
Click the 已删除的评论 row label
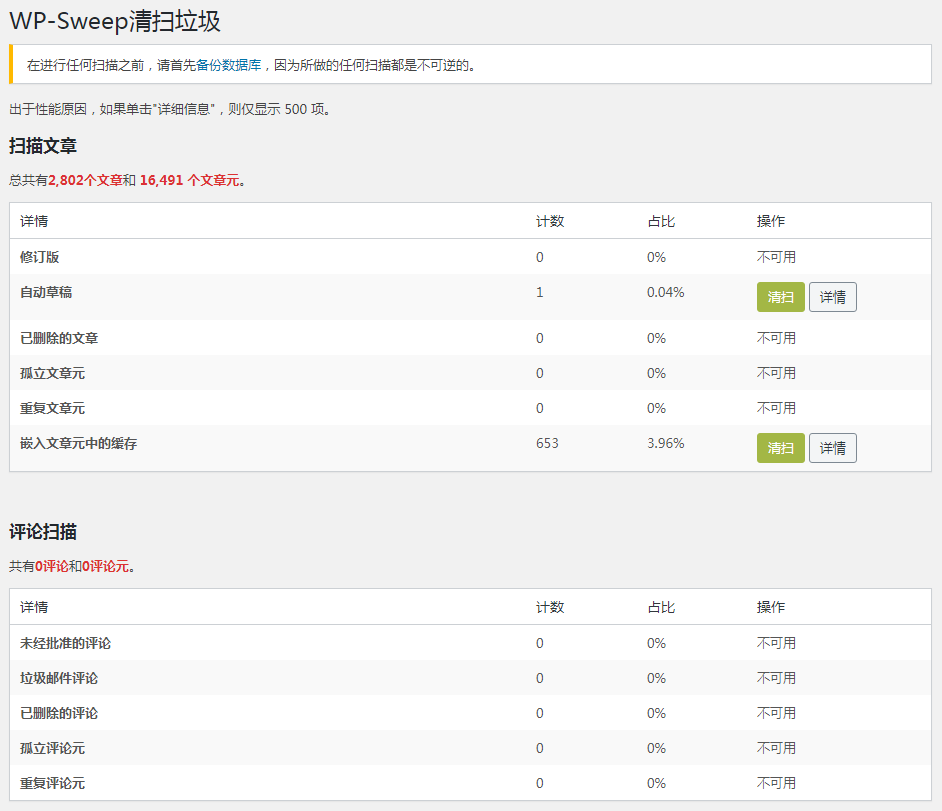(59, 713)
